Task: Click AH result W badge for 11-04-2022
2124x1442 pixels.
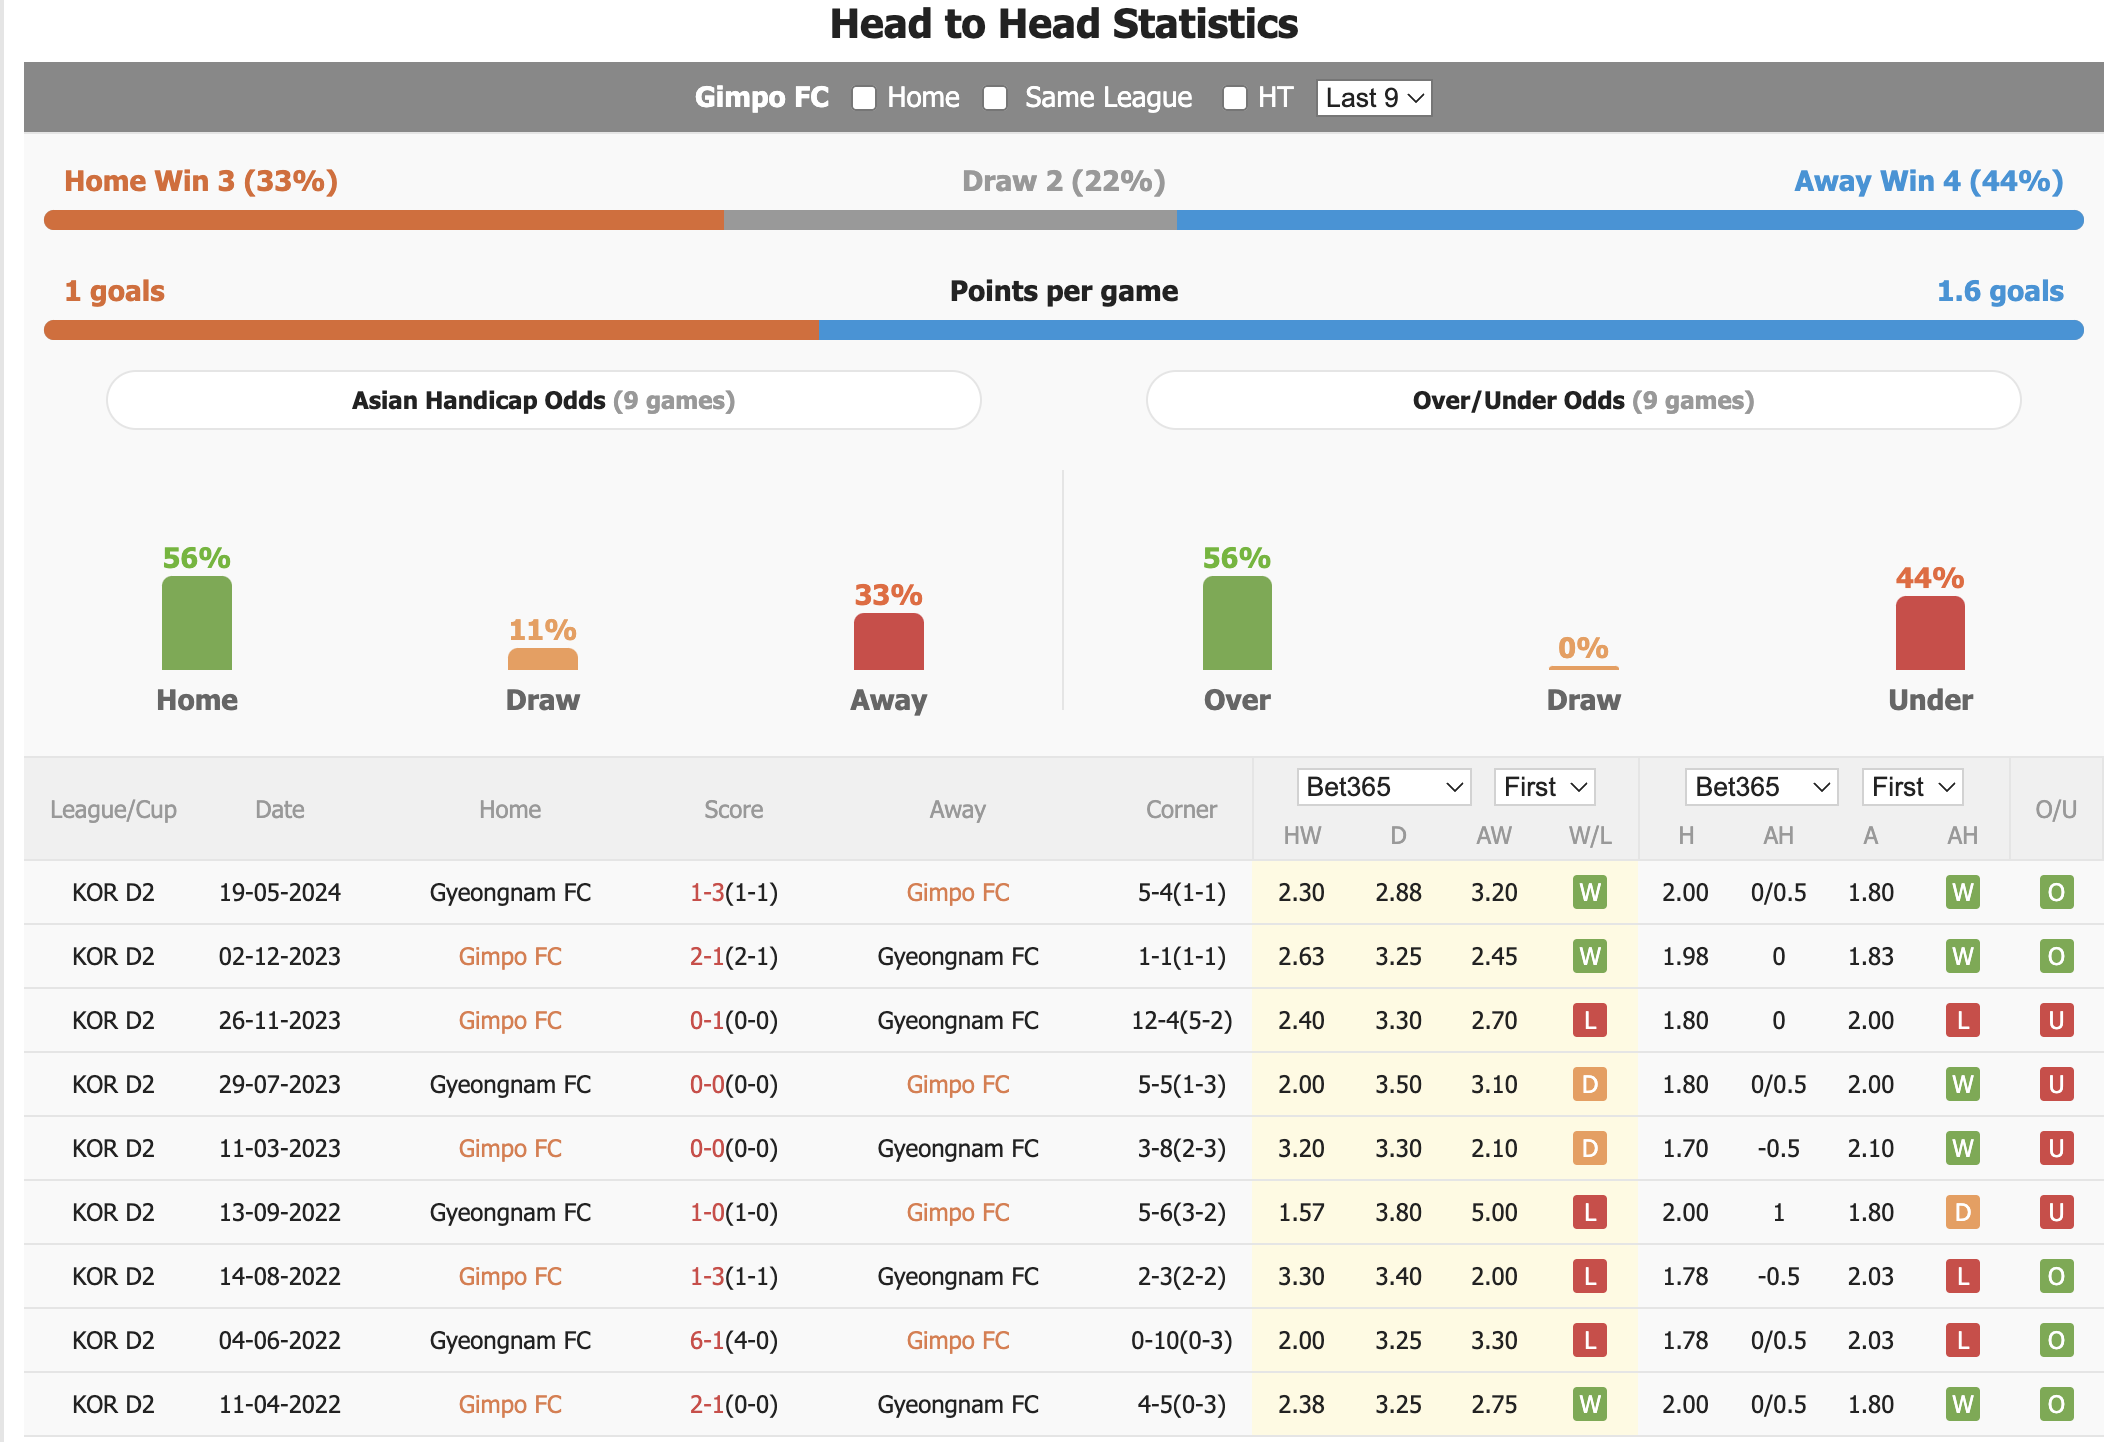Action: tap(1963, 1404)
